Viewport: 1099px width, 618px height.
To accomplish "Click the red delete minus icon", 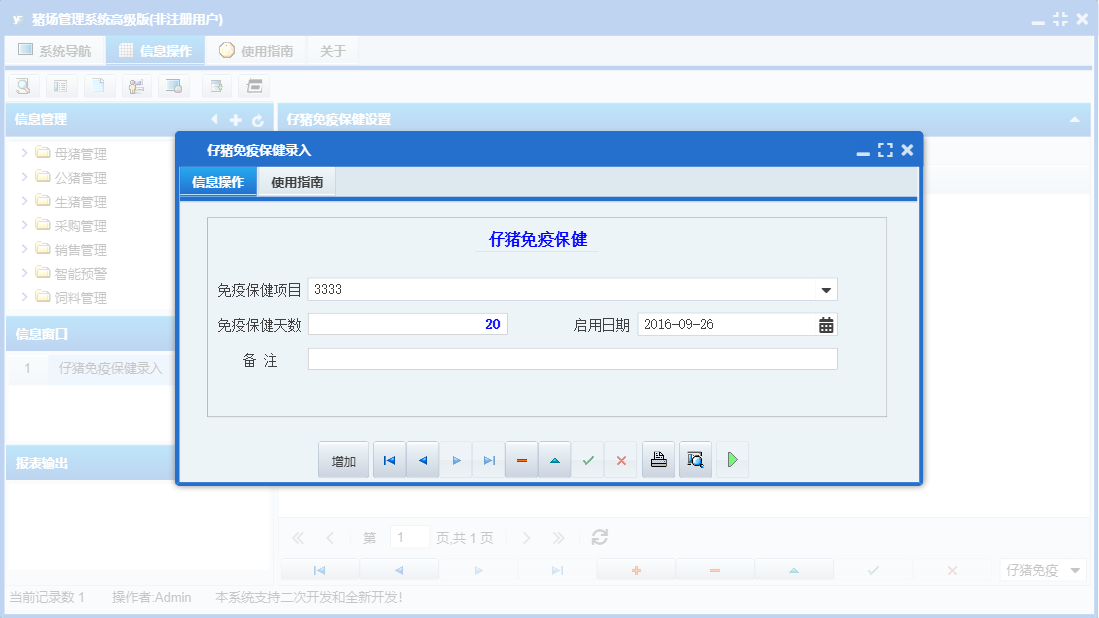I will [x=521, y=459].
